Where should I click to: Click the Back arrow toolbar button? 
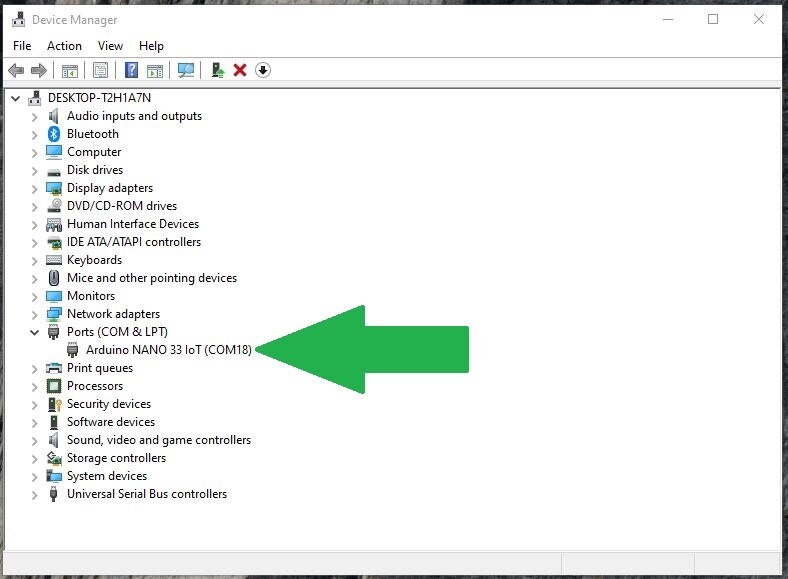(16, 70)
